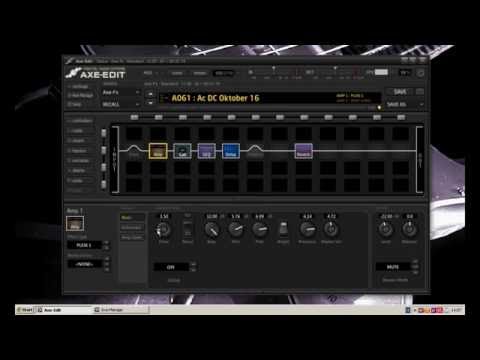This screenshot has width=480, height=360.
Task: Click the white CPU usage bar in the toolbar
Action: [381, 72]
